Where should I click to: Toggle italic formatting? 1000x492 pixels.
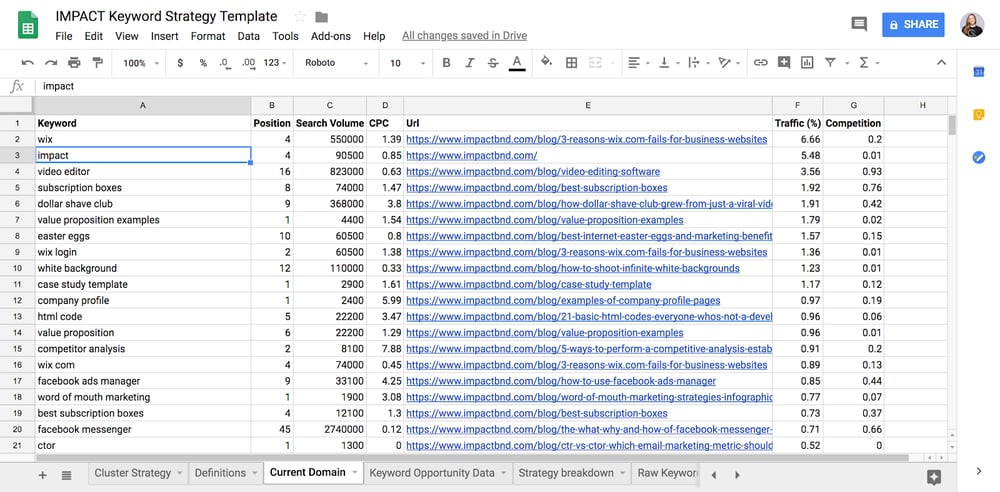pyautogui.click(x=470, y=63)
